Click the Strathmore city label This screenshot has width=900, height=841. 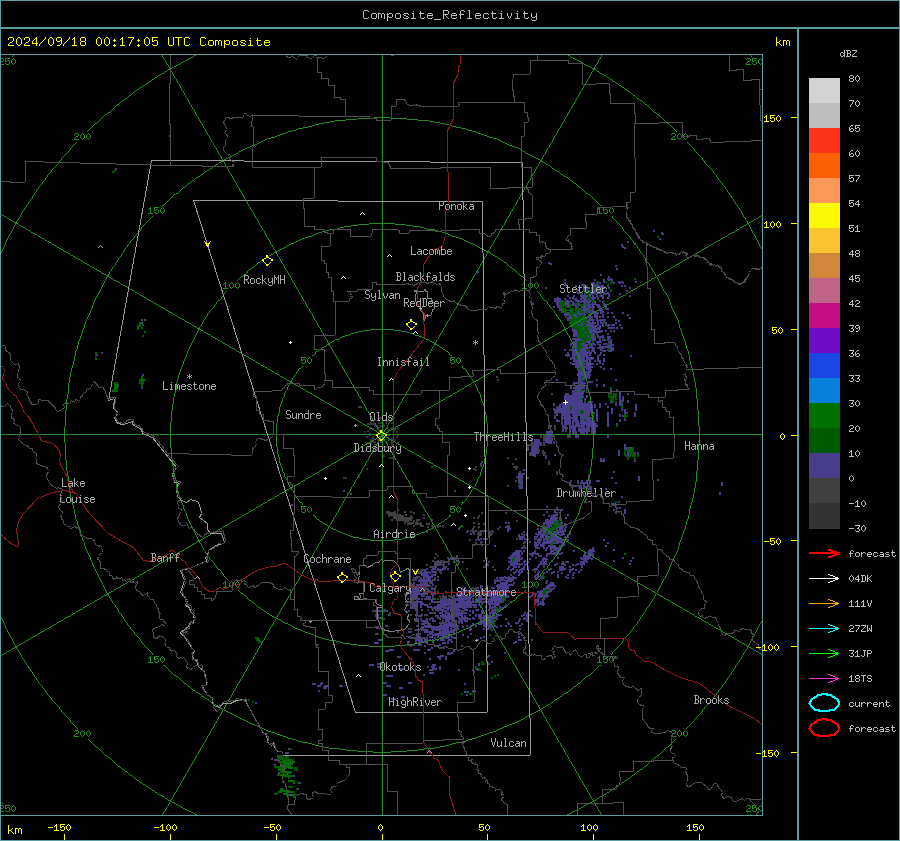pyautogui.click(x=486, y=592)
